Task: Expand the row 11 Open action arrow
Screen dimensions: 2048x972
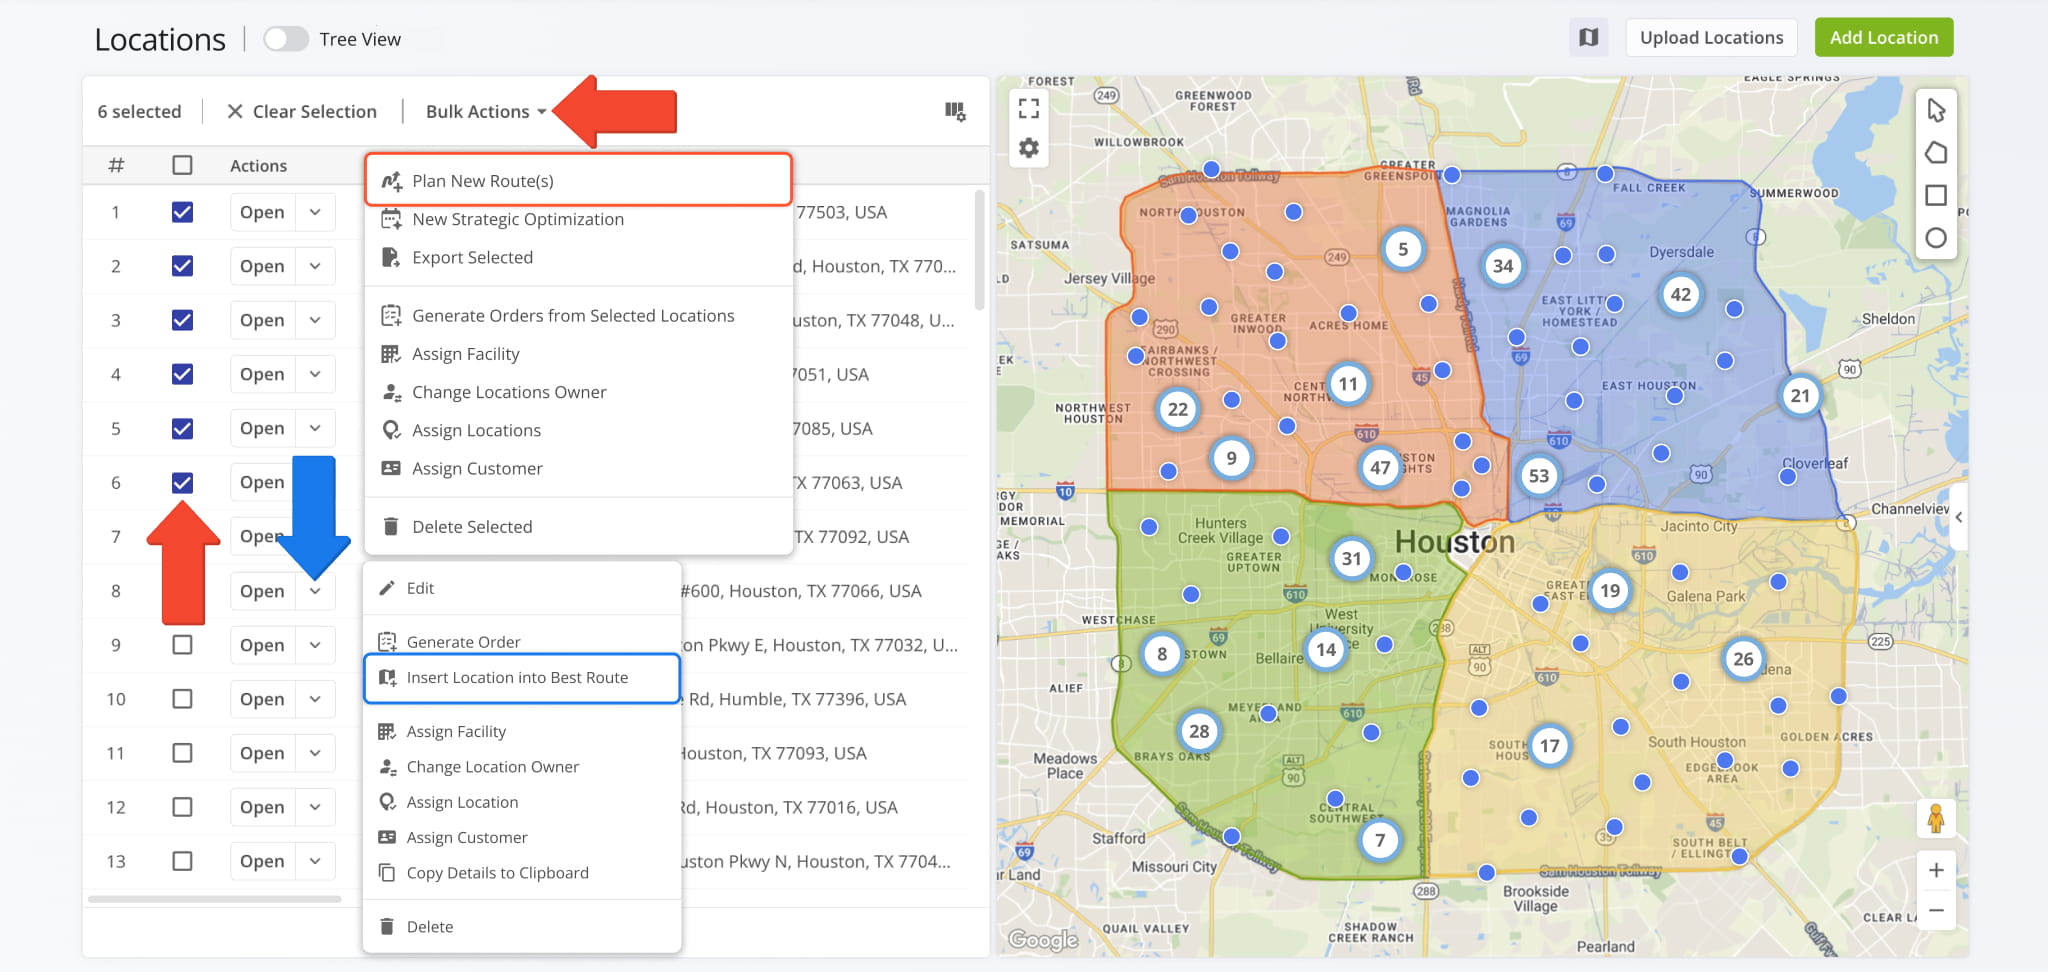Action: tap(315, 753)
